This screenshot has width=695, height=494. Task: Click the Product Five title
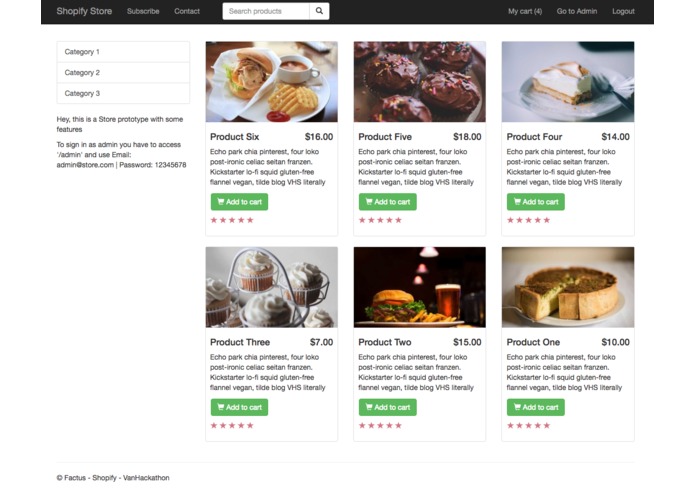[x=385, y=137]
